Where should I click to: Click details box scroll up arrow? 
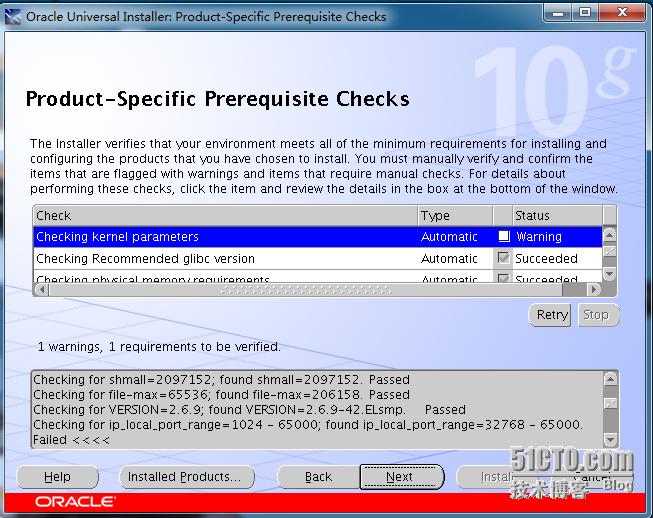click(x=611, y=379)
